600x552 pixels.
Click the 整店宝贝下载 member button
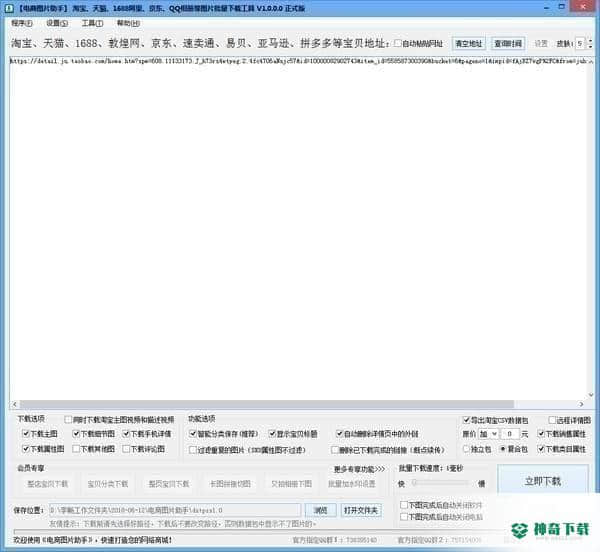(47, 484)
